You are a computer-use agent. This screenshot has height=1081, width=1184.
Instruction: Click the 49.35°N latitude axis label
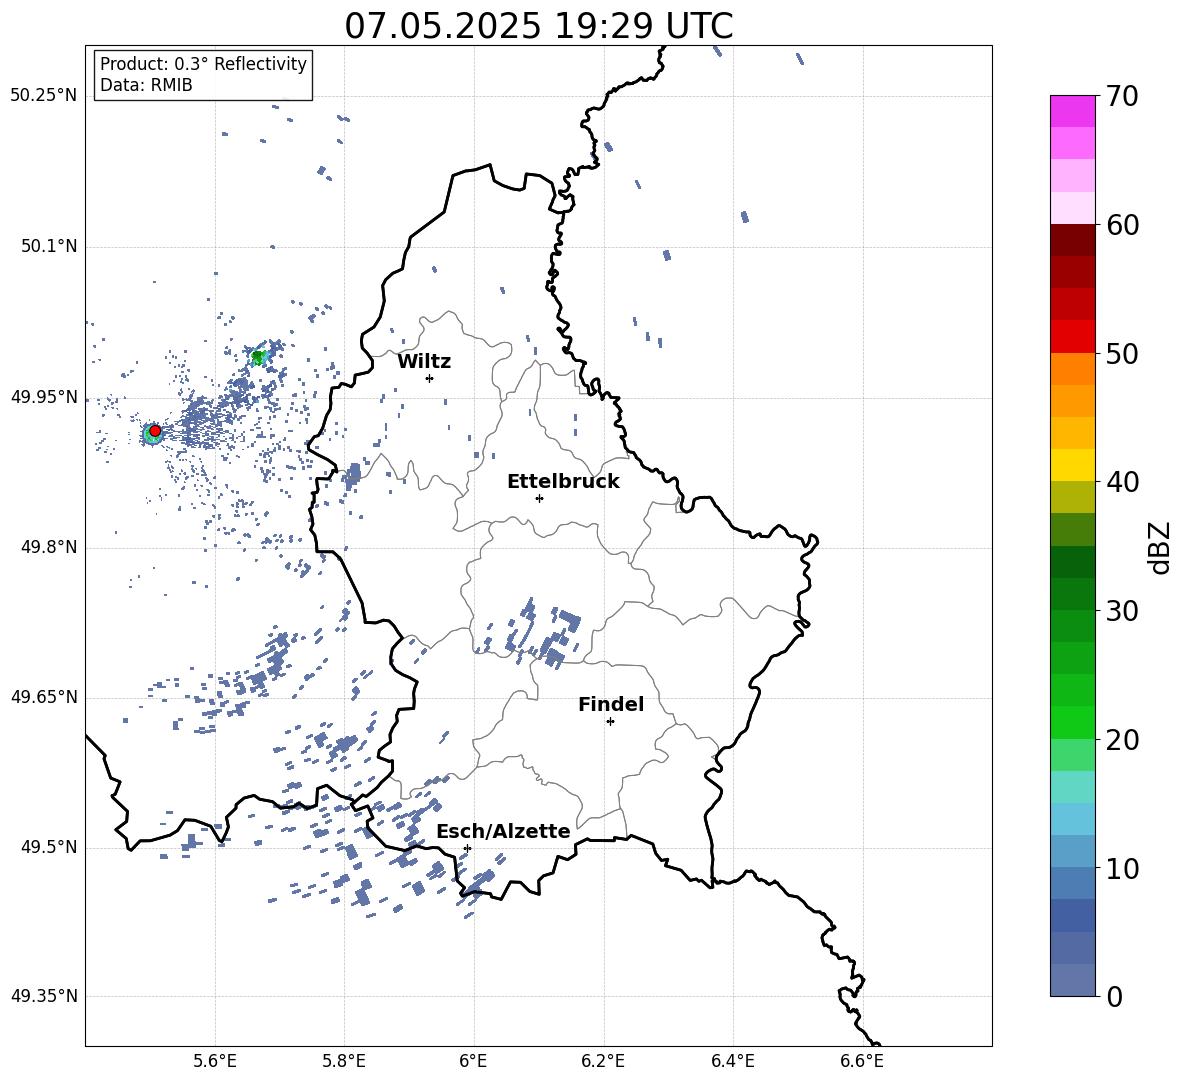click(44, 996)
